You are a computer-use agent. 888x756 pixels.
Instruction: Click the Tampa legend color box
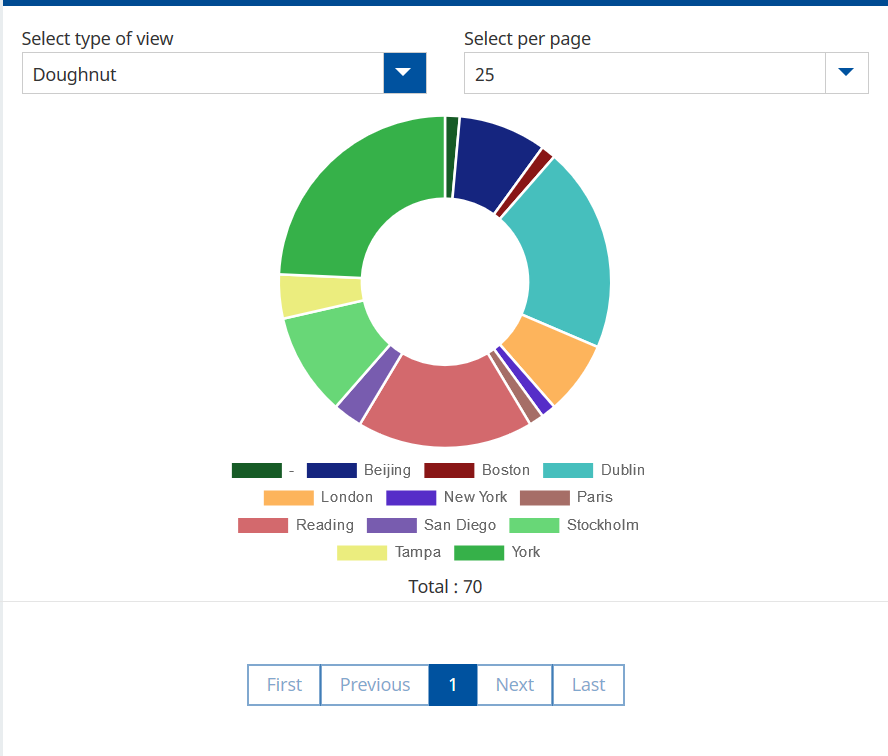[x=362, y=552]
